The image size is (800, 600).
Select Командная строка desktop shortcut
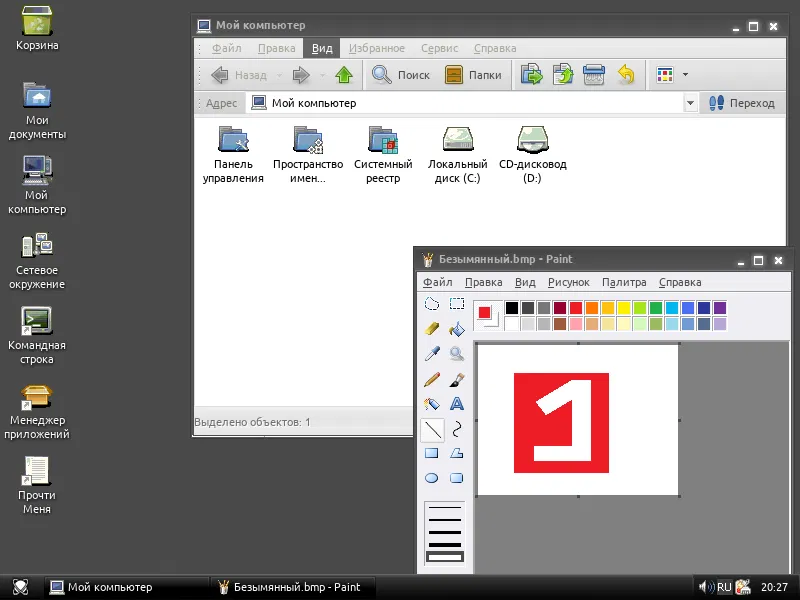(x=37, y=336)
